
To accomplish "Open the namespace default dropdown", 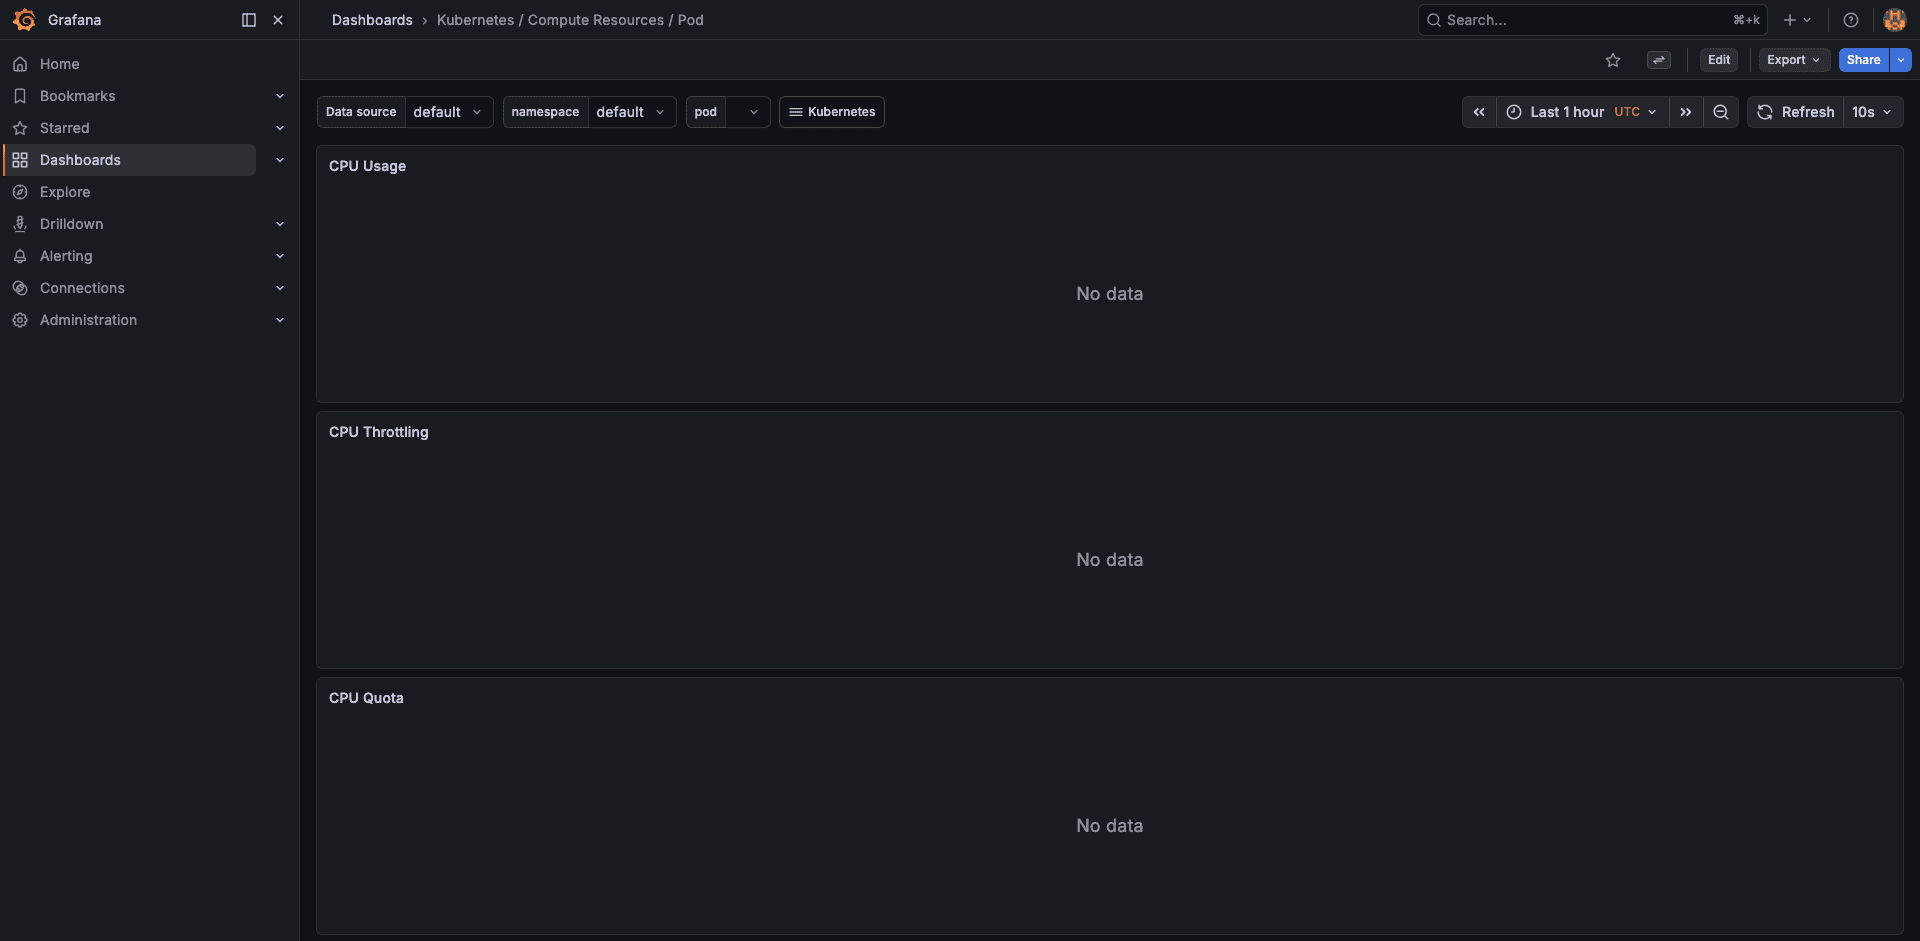I will click(631, 112).
